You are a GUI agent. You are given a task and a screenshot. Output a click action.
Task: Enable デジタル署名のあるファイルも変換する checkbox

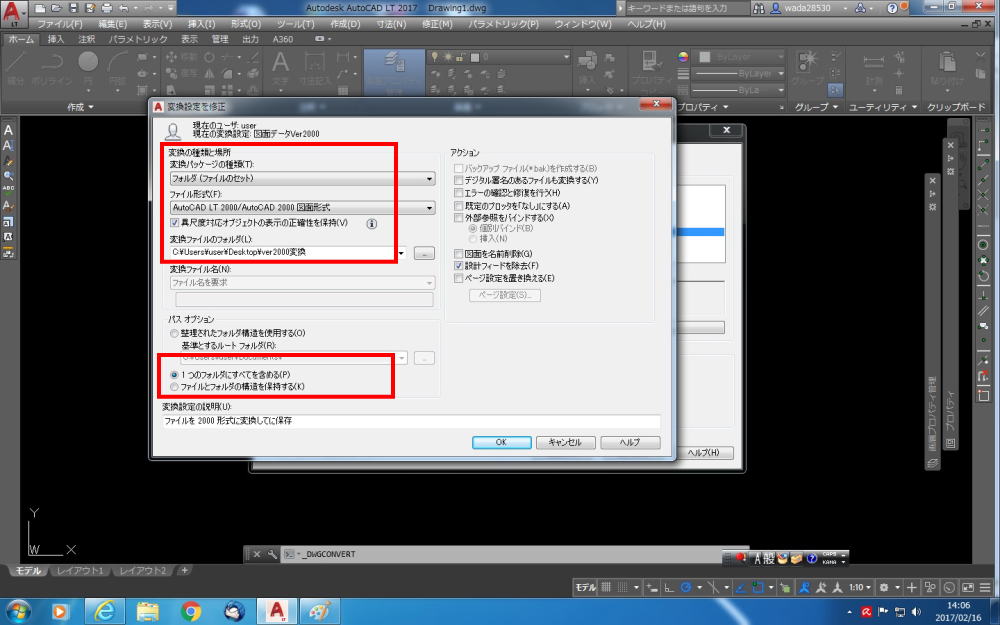tap(458, 180)
